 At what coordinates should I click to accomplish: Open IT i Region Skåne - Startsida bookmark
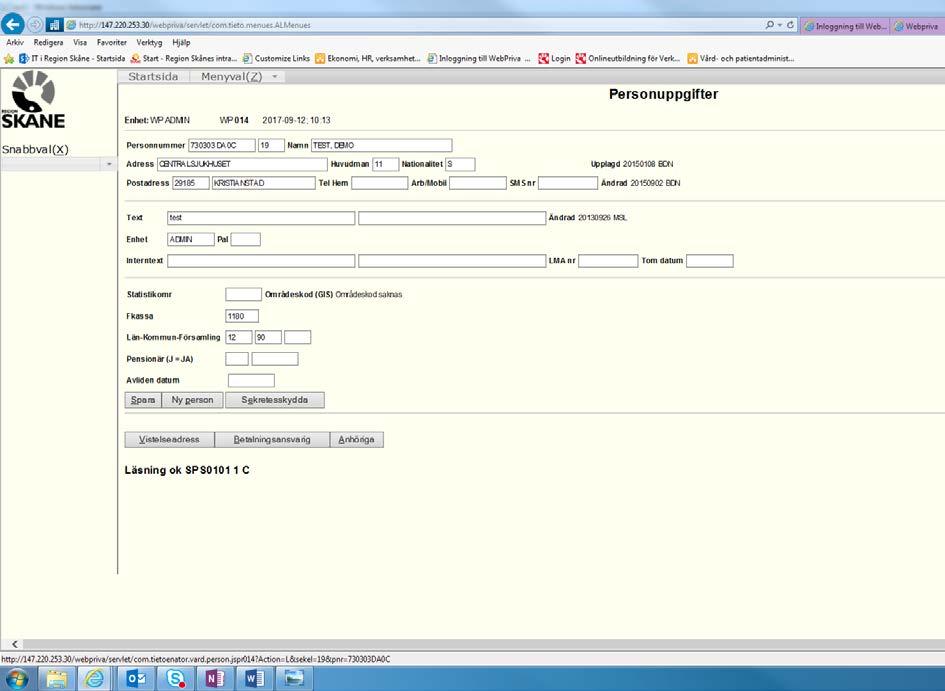[x=72, y=58]
